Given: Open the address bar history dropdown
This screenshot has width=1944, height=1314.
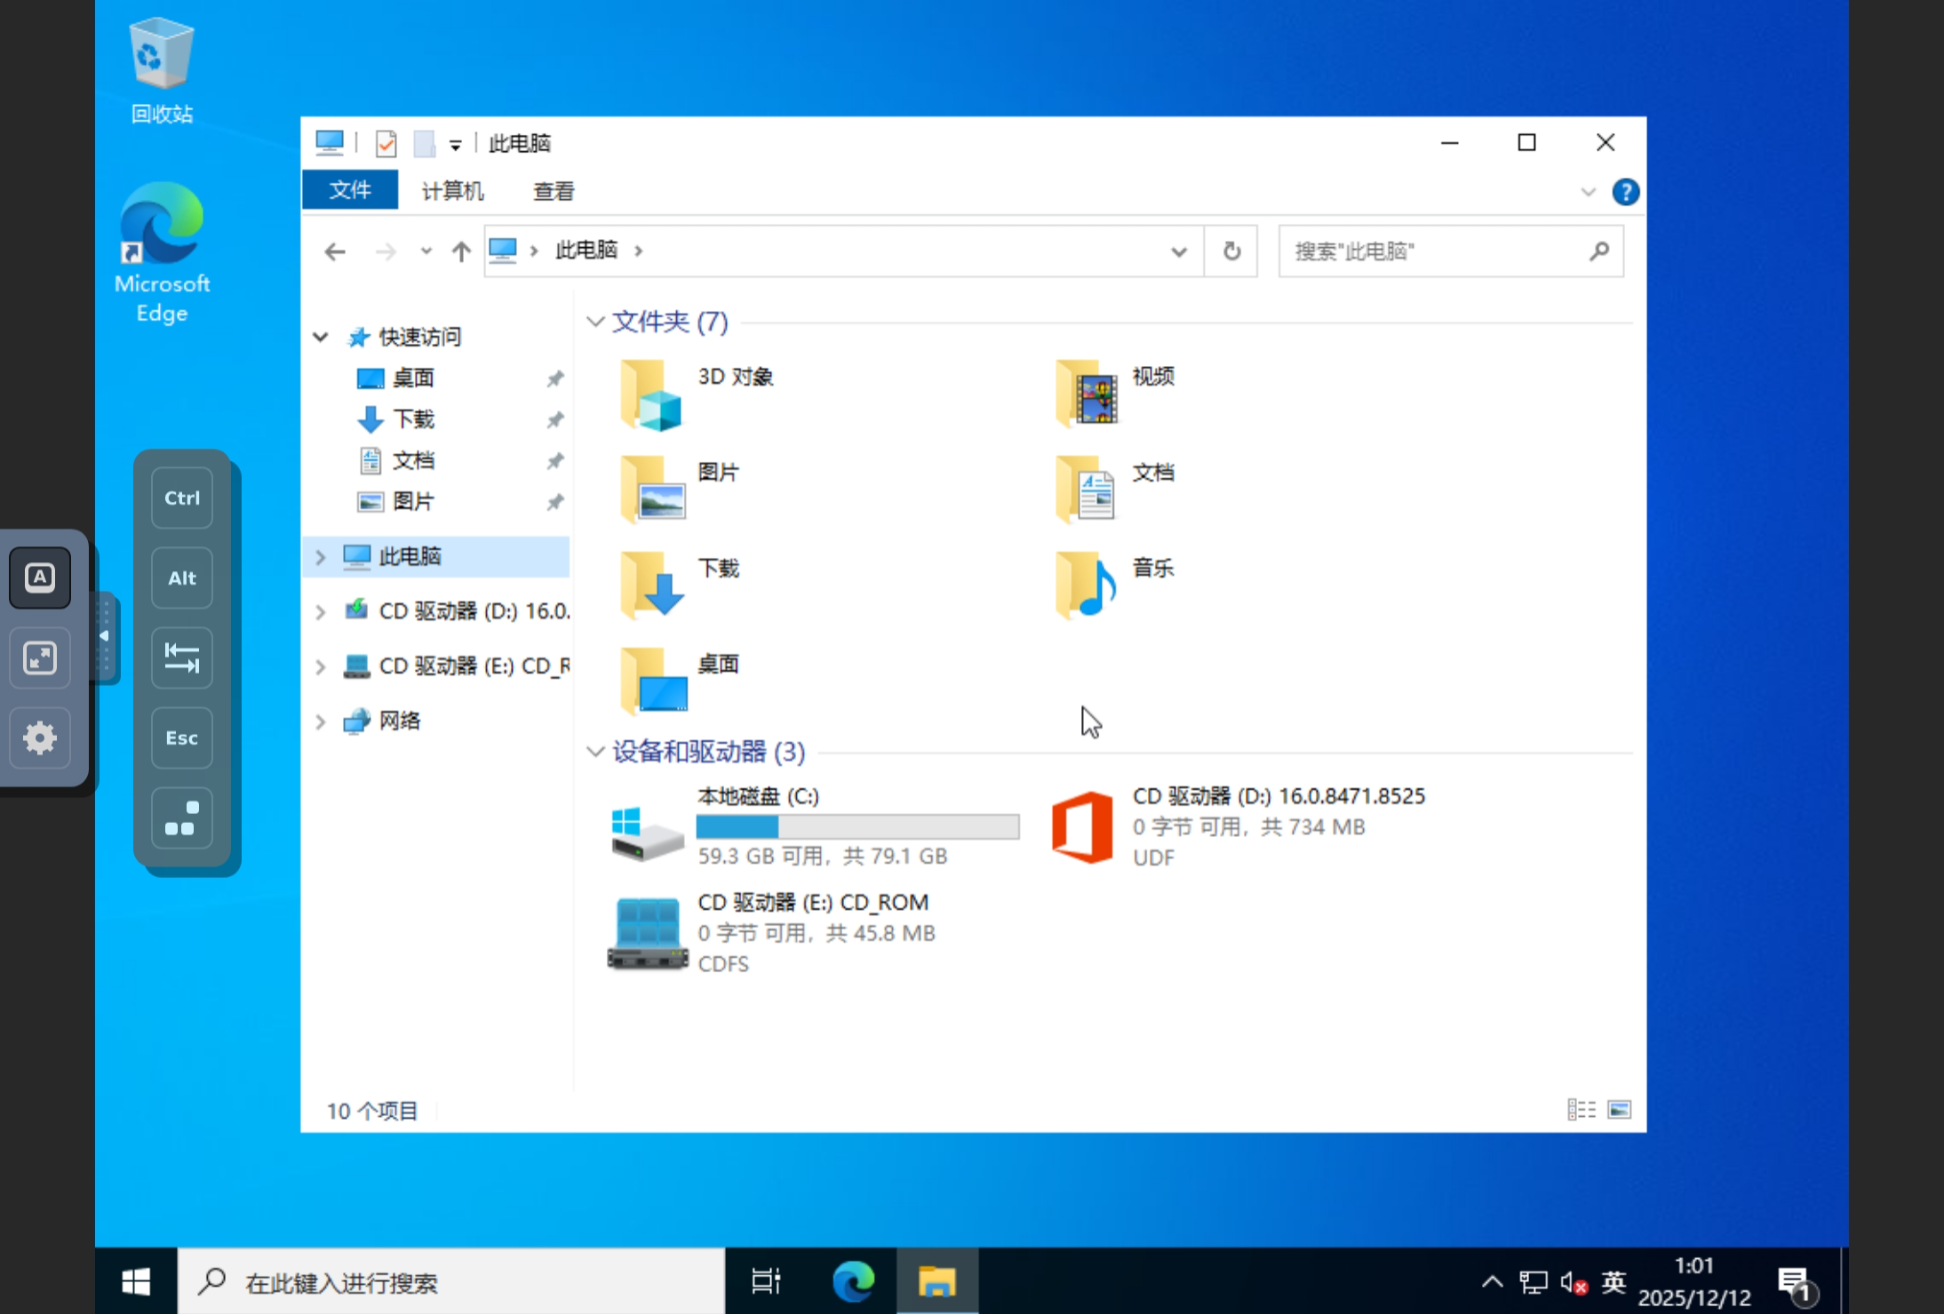Looking at the screenshot, I should pyautogui.click(x=1179, y=251).
